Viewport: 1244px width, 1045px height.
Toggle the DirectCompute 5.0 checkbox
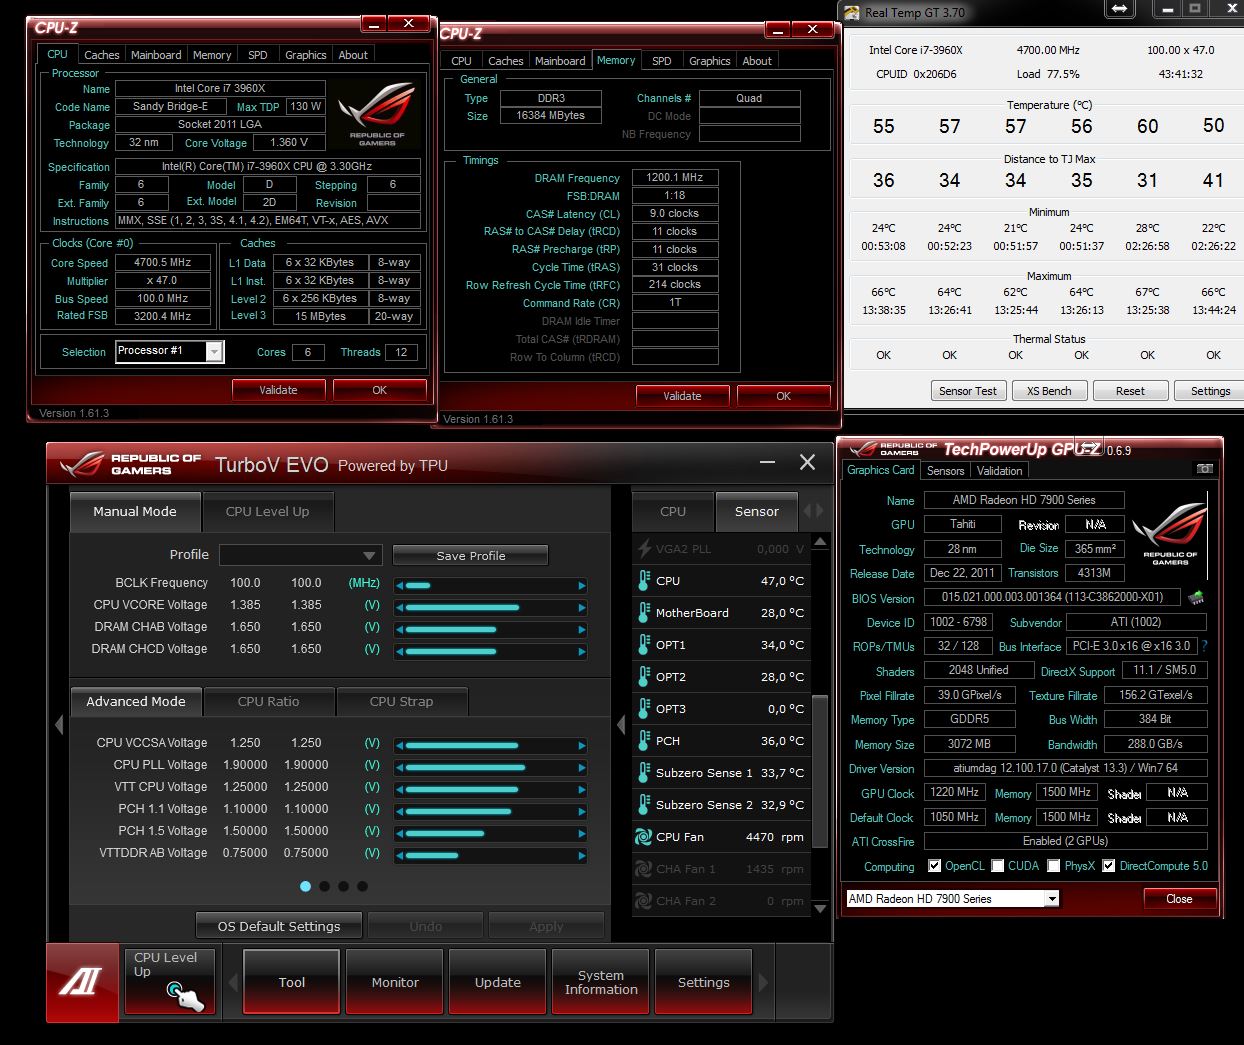[1108, 866]
